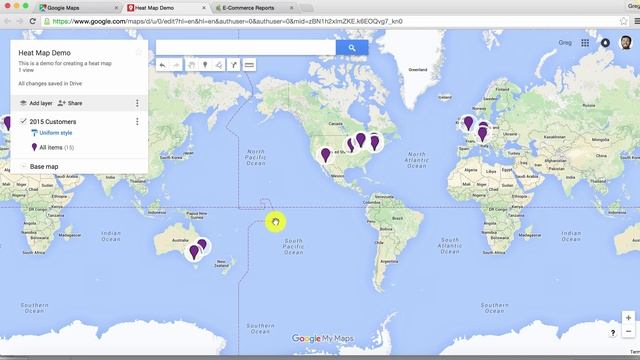Toggle the 2015 Customers layer checkbox
640x360 pixels.
(23, 121)
